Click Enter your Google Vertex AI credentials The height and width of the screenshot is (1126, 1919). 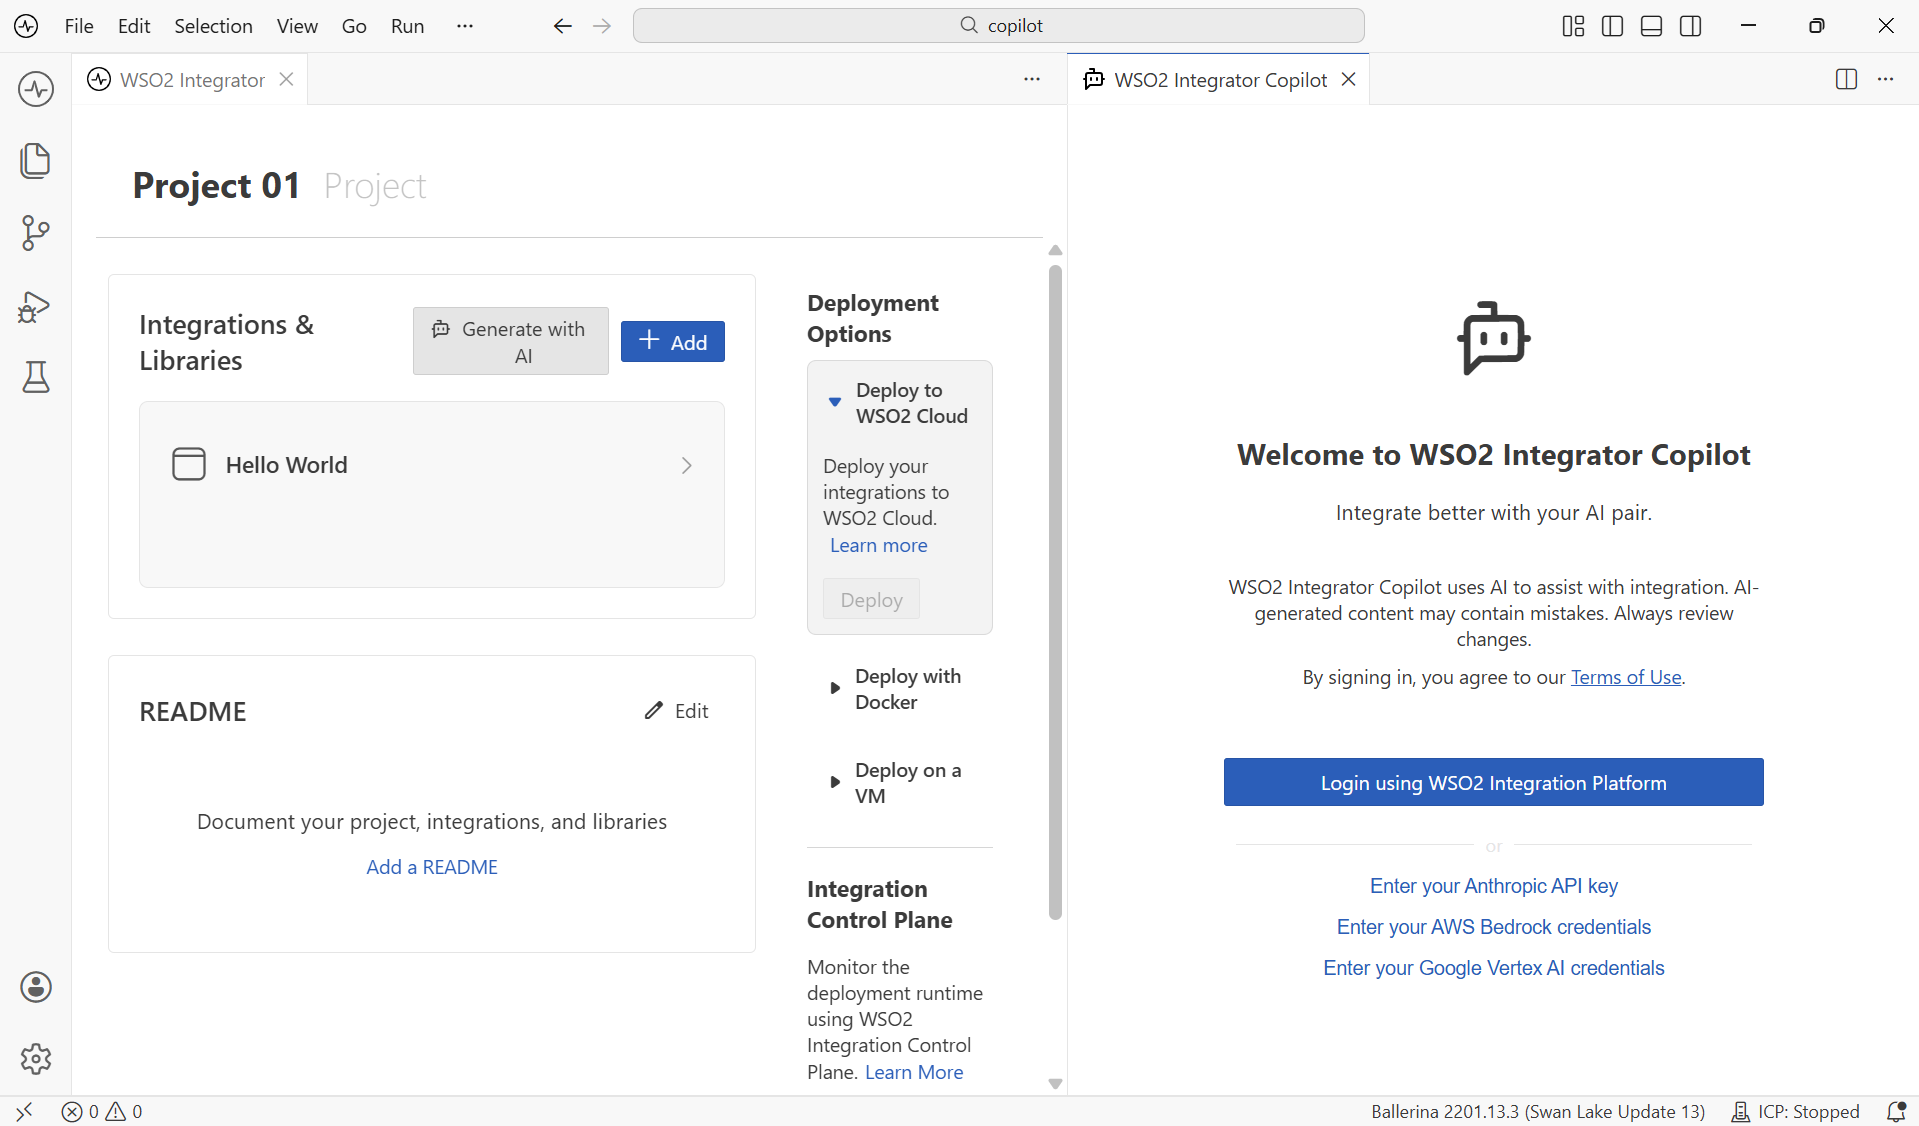tap(1493, 968)
